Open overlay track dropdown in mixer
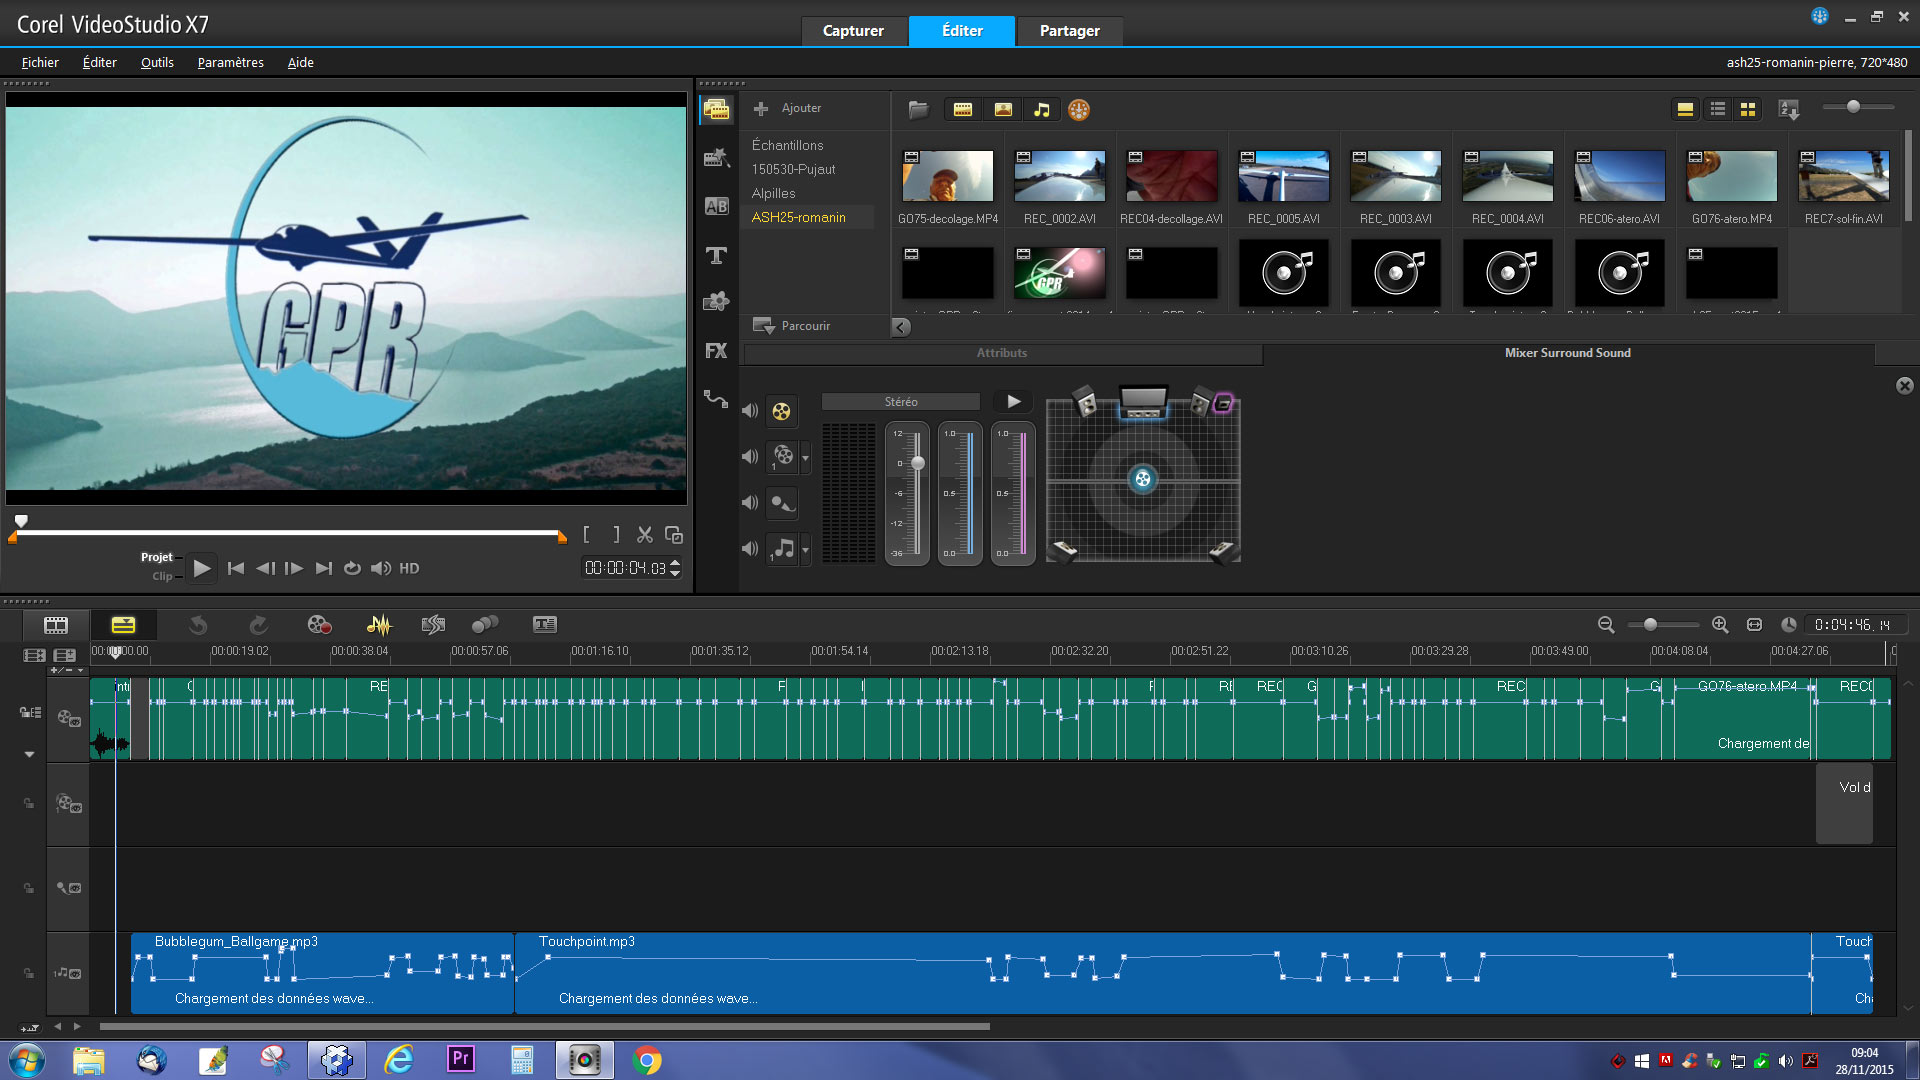The height and width of the screenshot is (1080, 1920). [806, 458]
